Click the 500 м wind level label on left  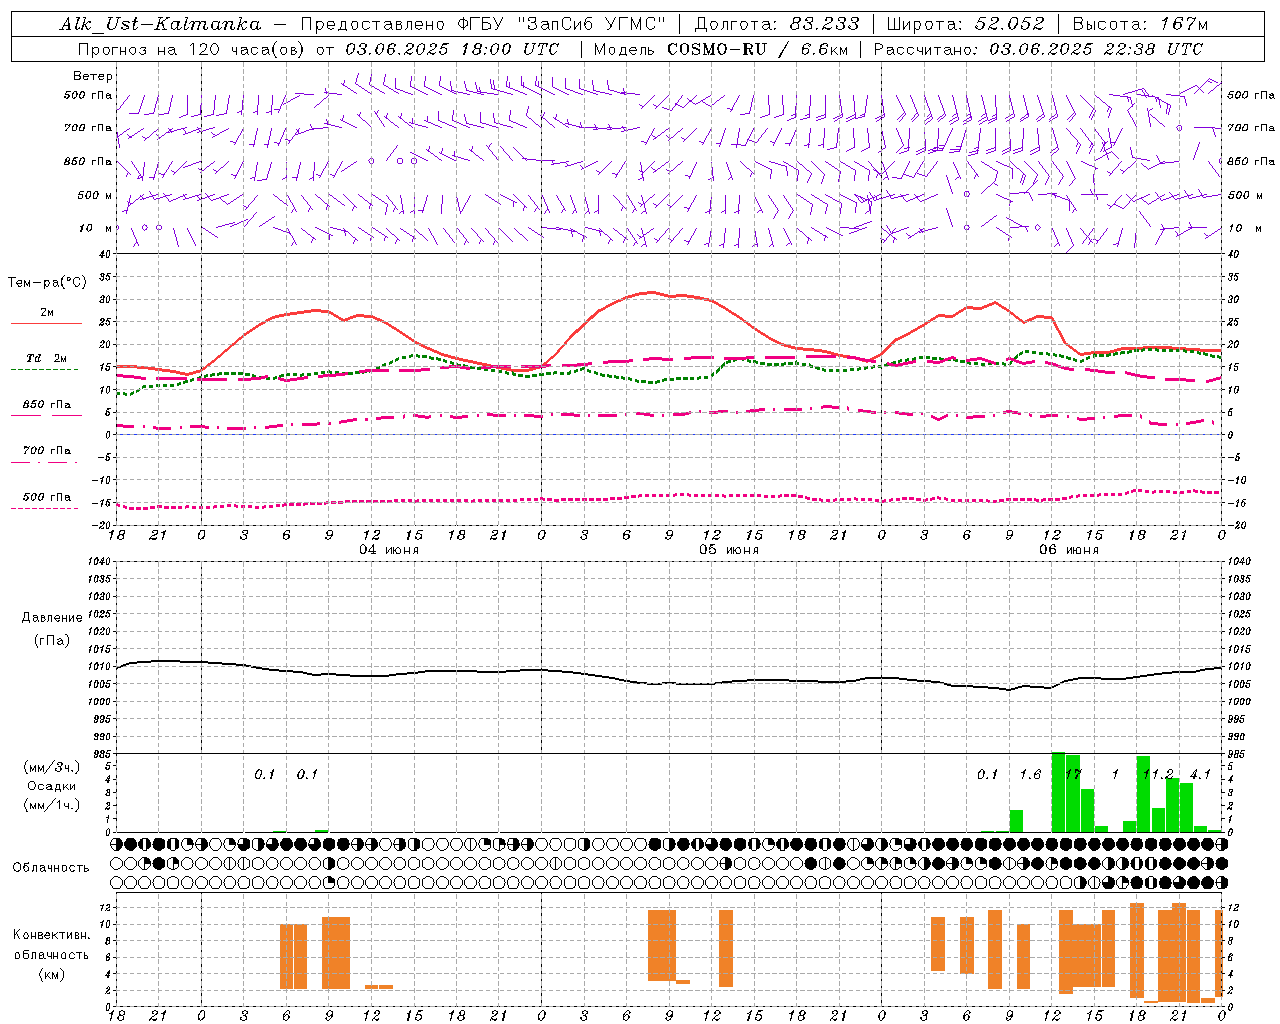[x=95, y=195]
